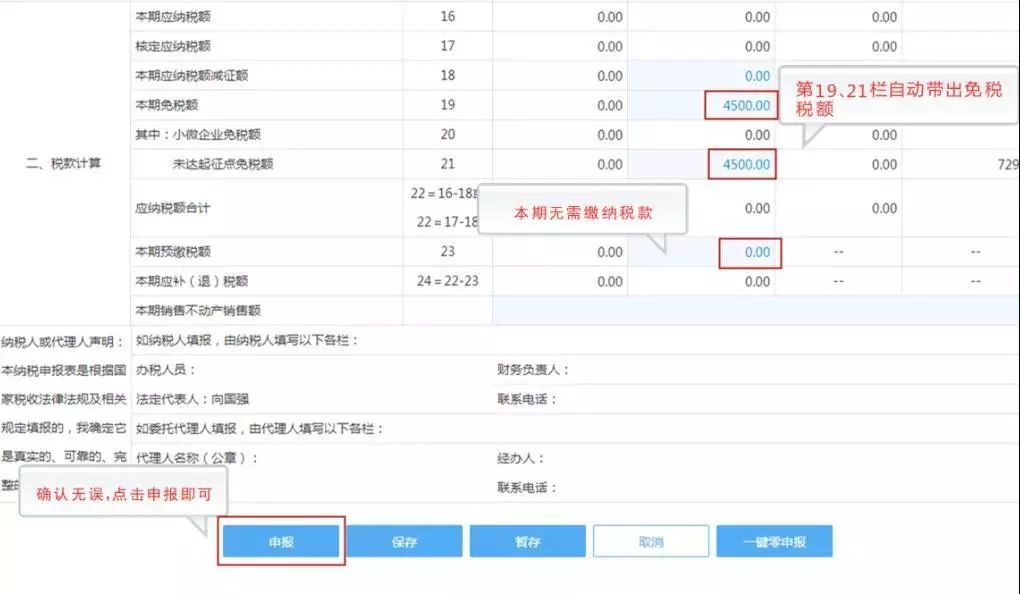Click the 法定代表人:向国强 text

[x=192, y=399]
